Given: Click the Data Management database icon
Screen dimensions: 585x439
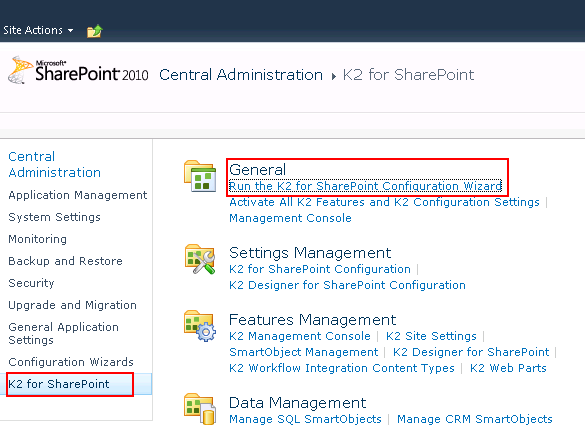Looking at the screenshot, I should click(x=200, y=410).
